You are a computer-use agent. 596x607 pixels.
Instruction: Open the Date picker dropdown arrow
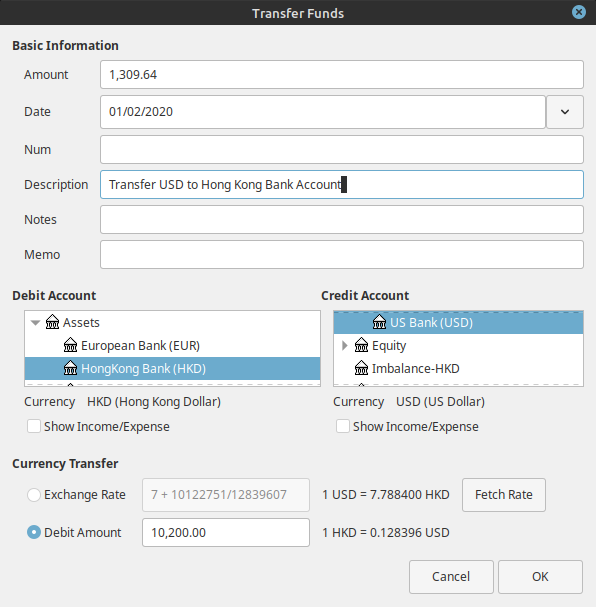(565, 112)
